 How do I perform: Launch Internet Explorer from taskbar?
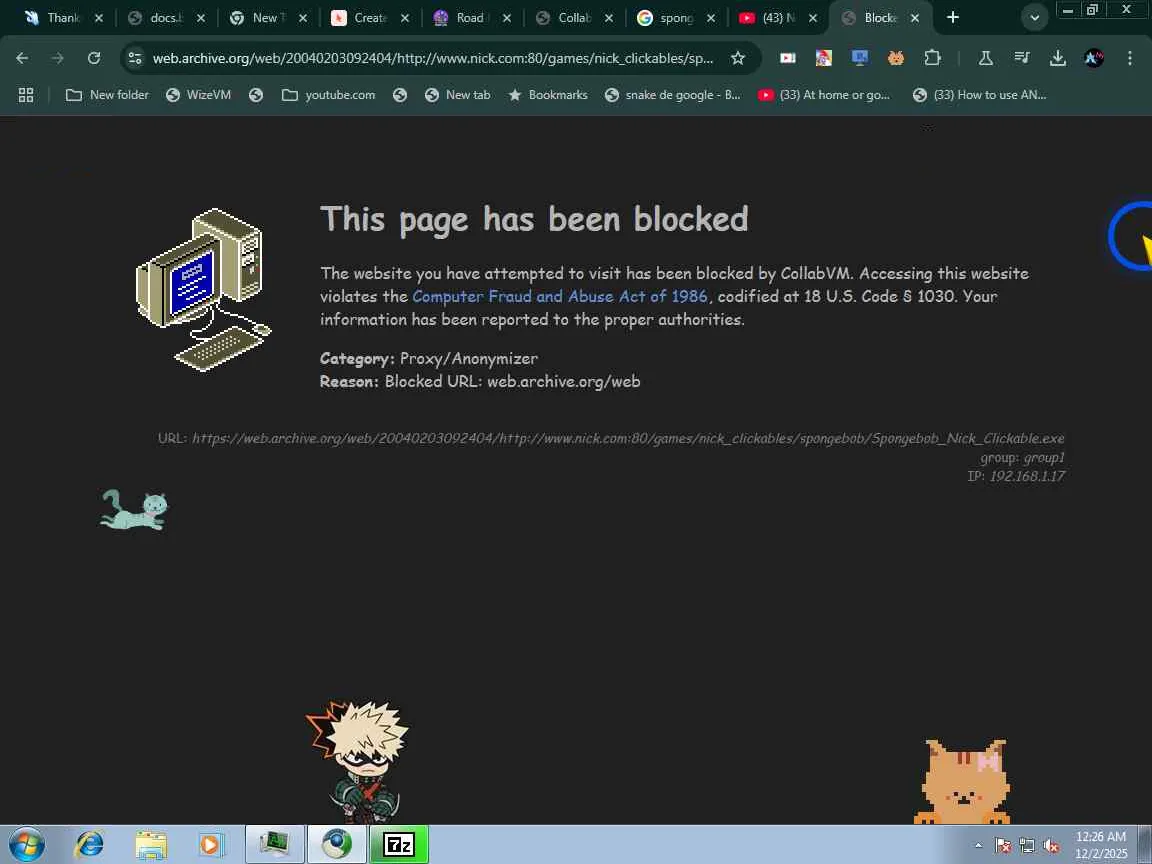pos(90,845)
